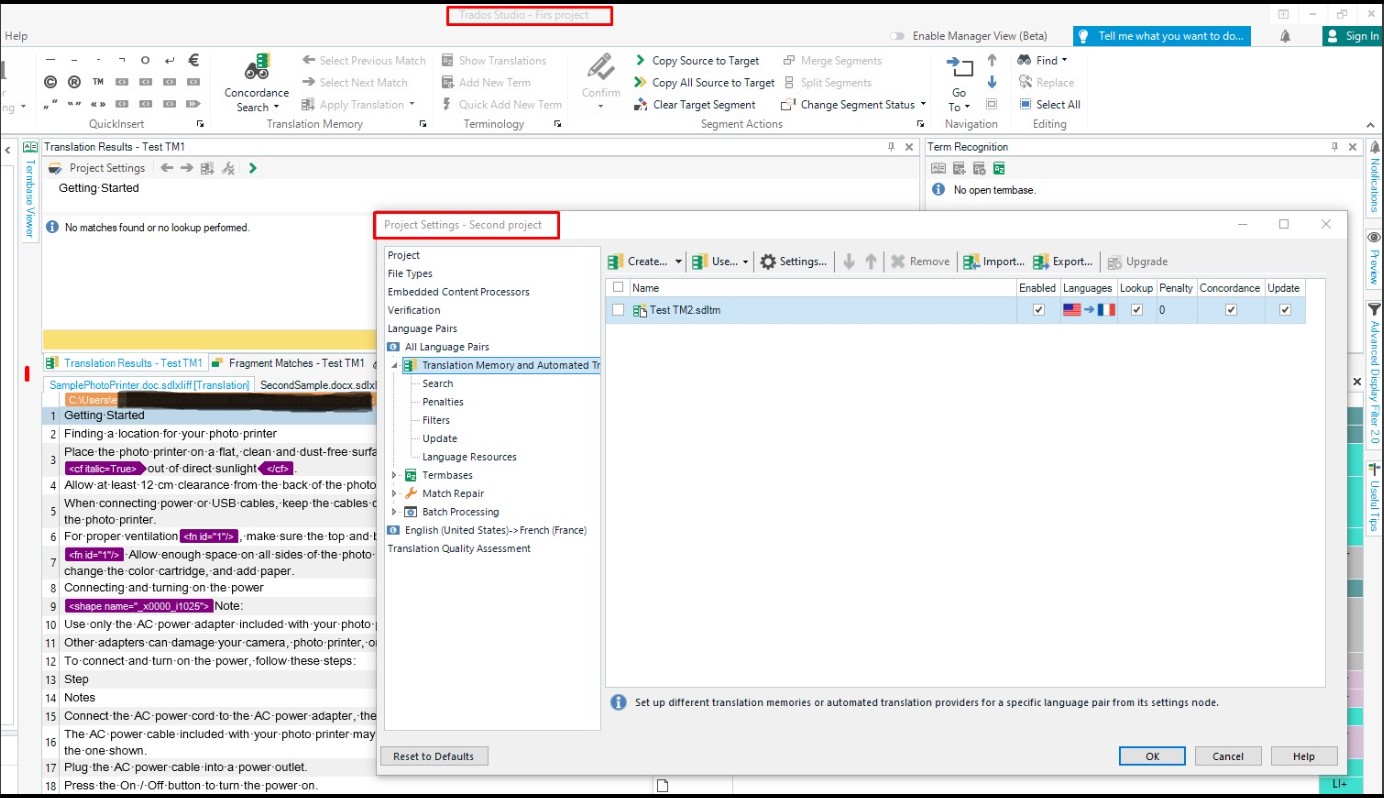Open SecondSample.docx.sdlxliff document tab
1384x798 pixels.
coord(317,385)
